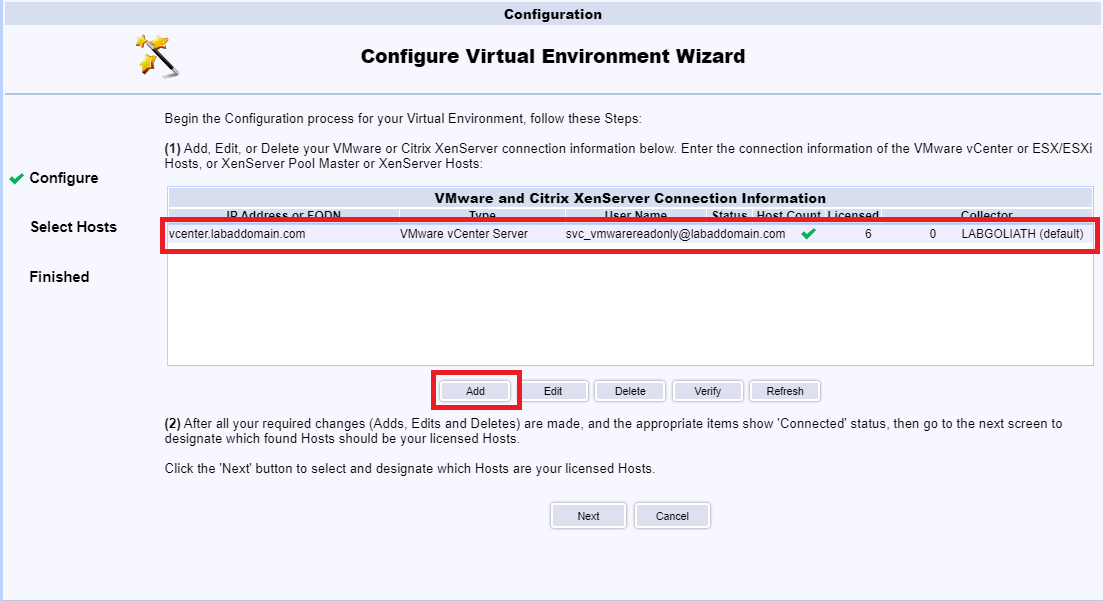Click the host count value 6
Screen dimensions: 1103x601
point(868,234)
